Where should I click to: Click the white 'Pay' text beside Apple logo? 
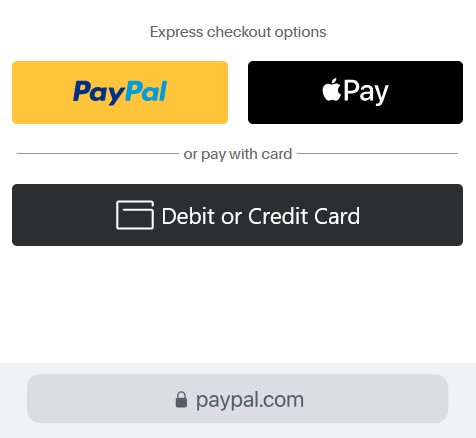(x=366, y=91)
